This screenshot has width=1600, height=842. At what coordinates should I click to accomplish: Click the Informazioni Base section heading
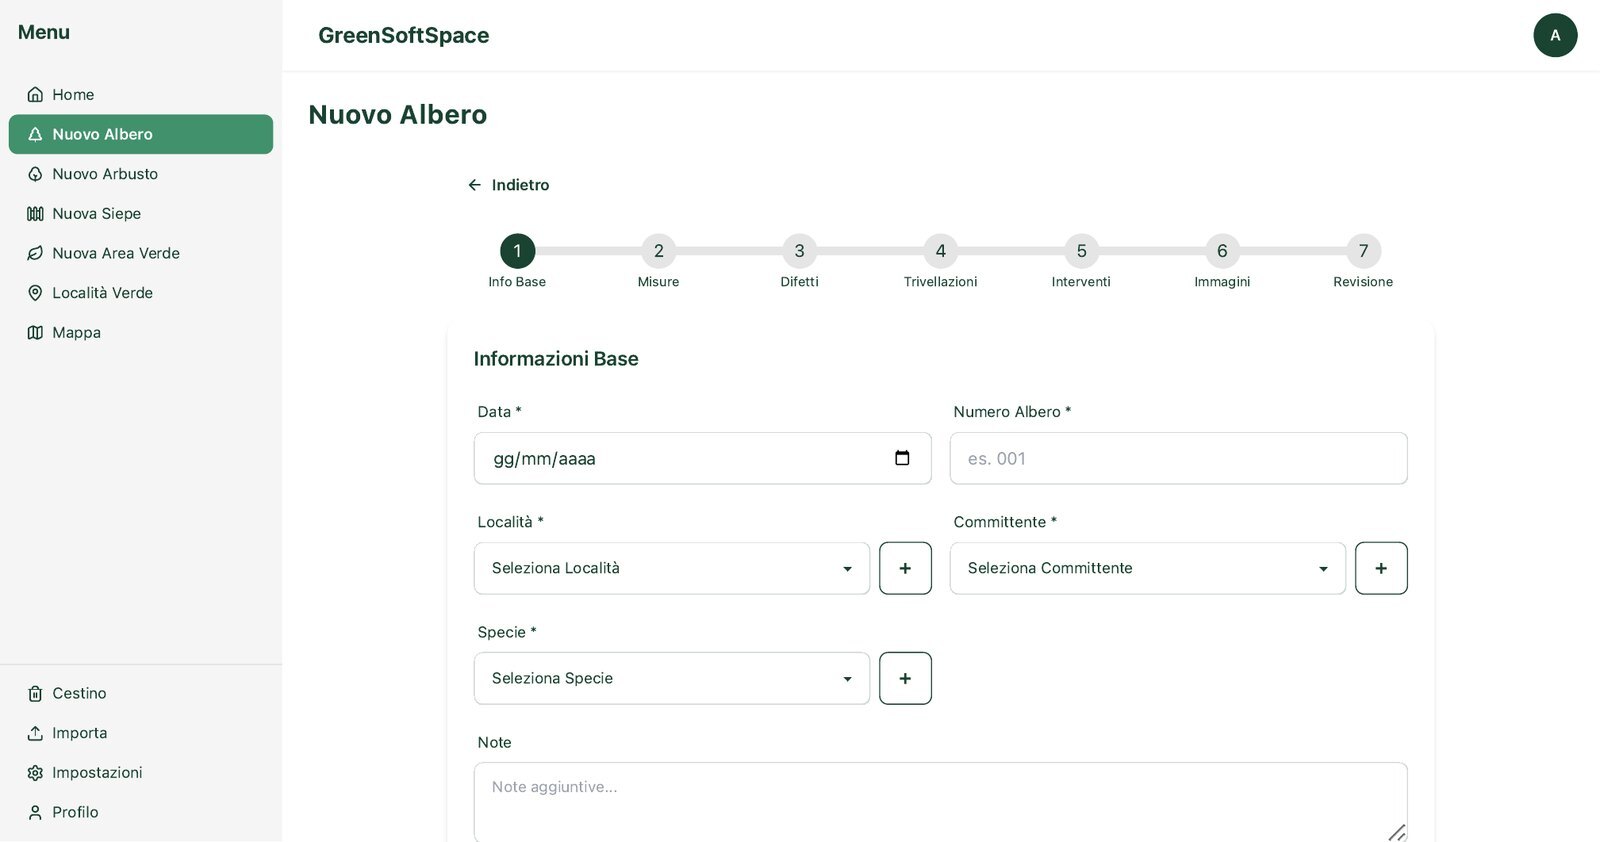pos(556,359)
